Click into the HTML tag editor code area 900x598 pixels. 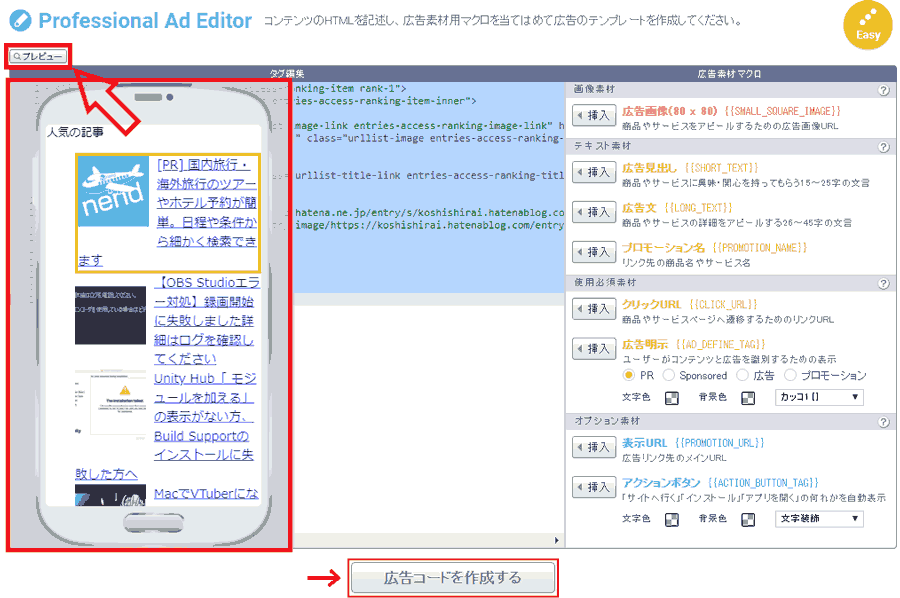[428, 308]
